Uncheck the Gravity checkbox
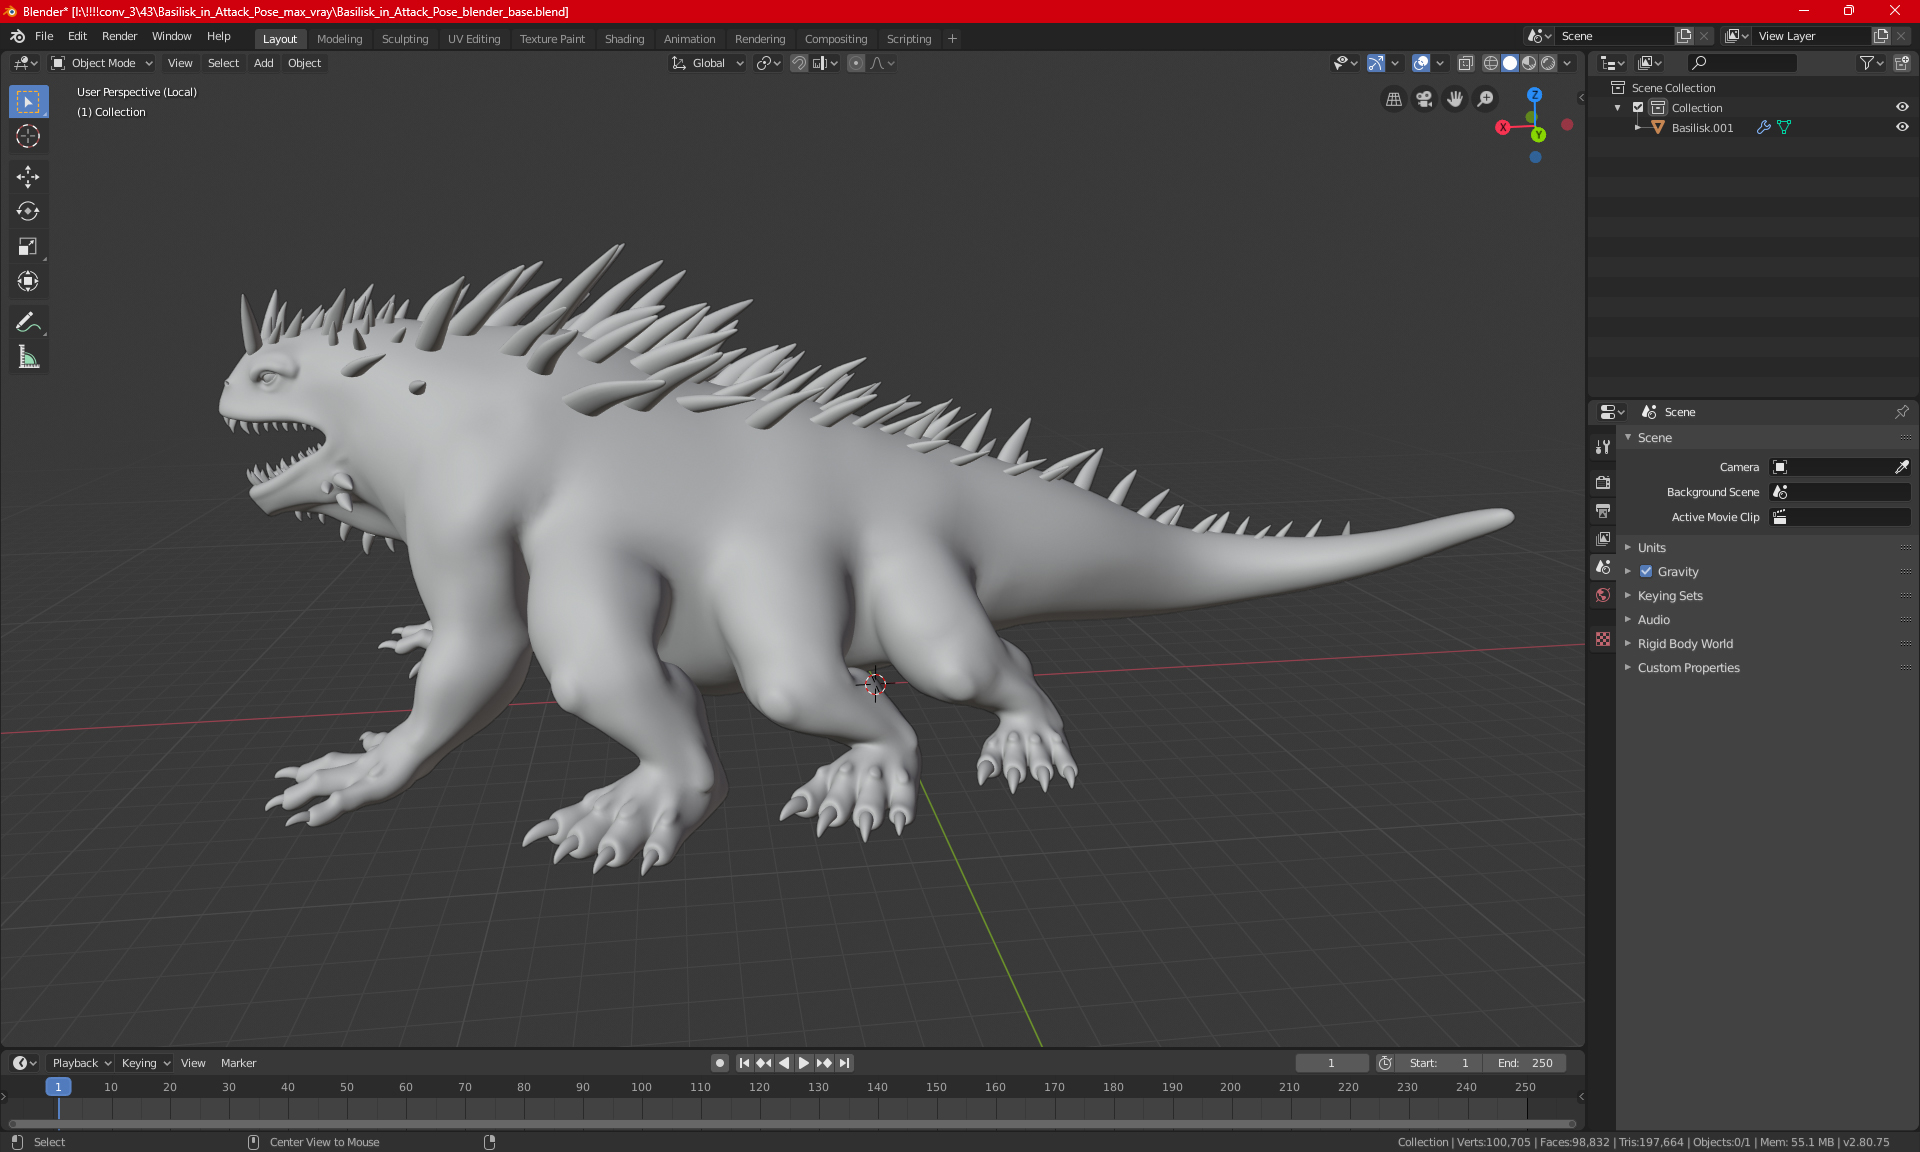Image resolution: width=1920 pixels, height=1152 pixels. pyautogui.click(x=1646, y=572)
